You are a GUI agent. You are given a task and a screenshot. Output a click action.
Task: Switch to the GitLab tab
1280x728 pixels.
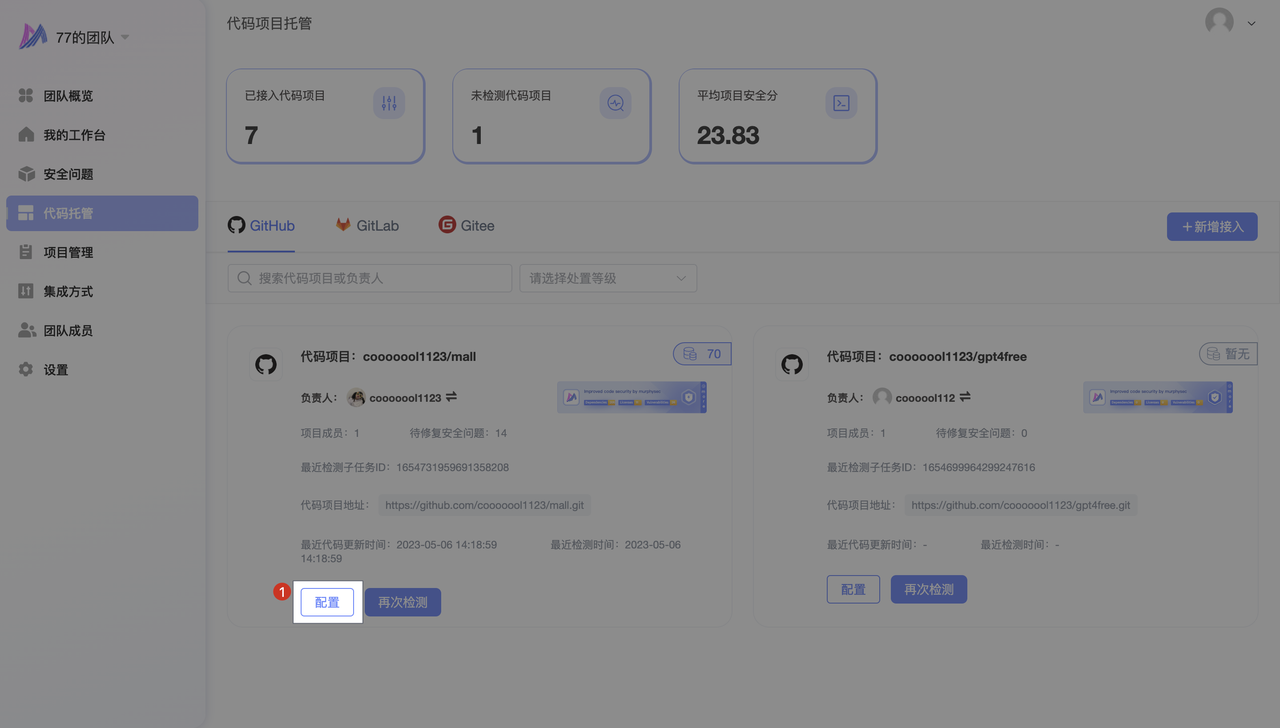click(x=367, y=225)
